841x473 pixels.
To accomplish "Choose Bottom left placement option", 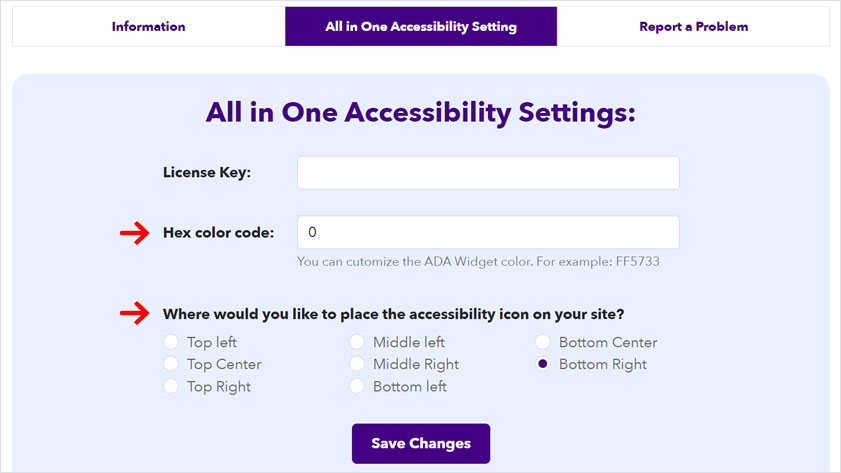I will pyautogui.click(x=357, y=387).
